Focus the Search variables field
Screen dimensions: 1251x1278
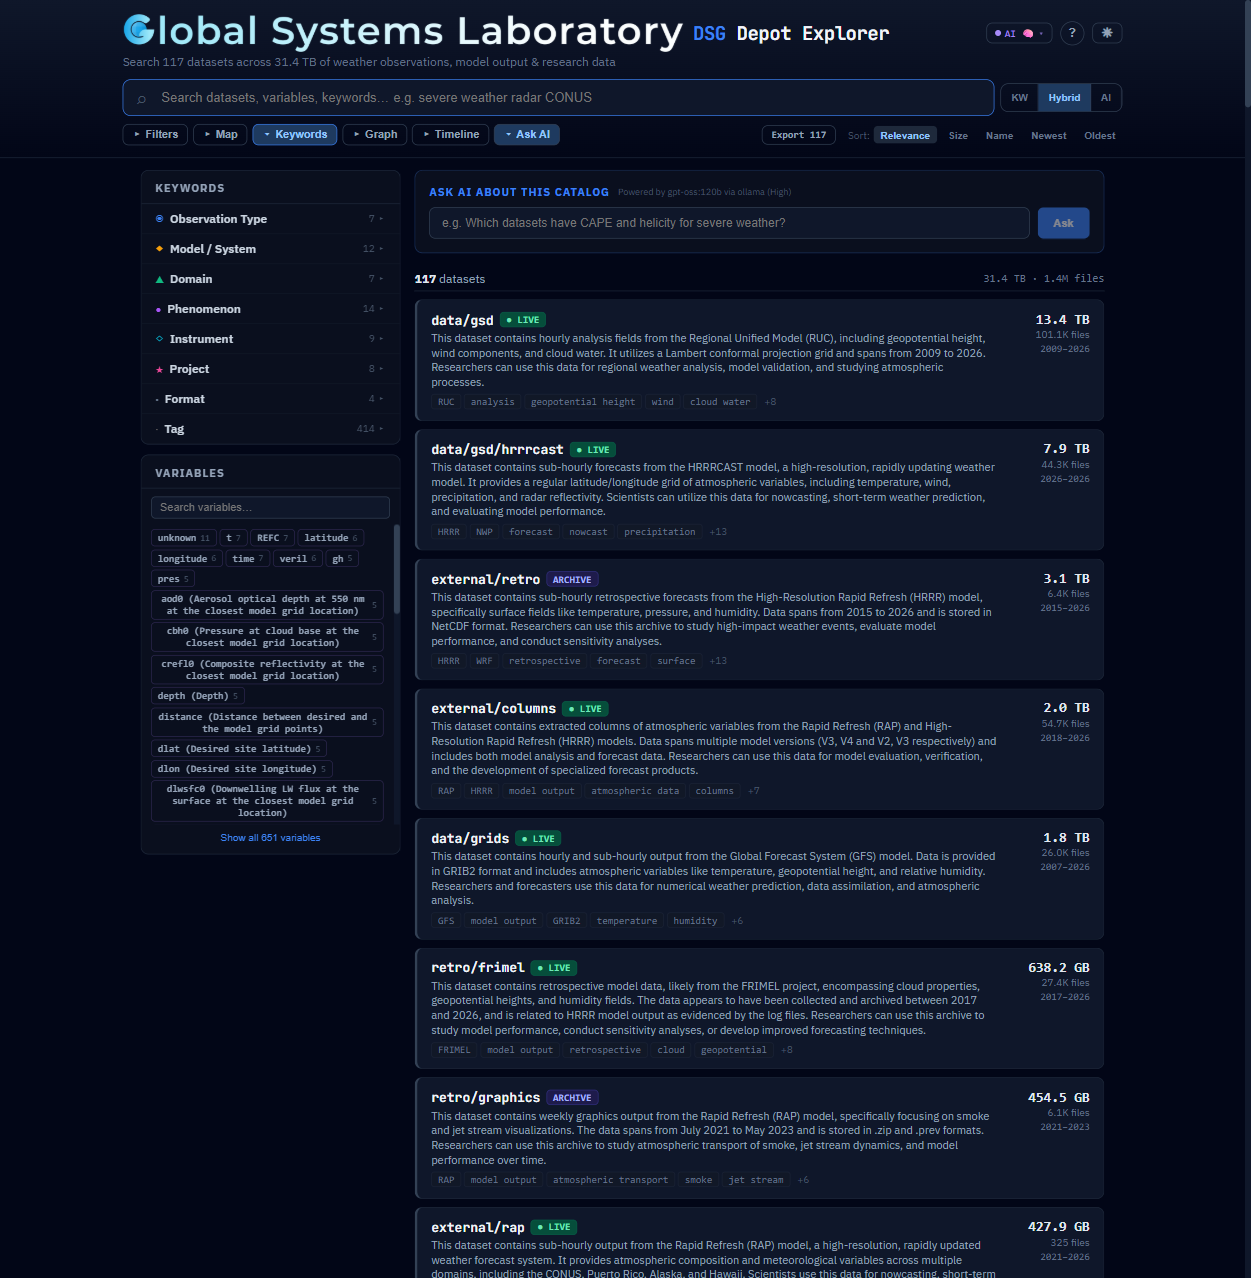pos(270,507)
